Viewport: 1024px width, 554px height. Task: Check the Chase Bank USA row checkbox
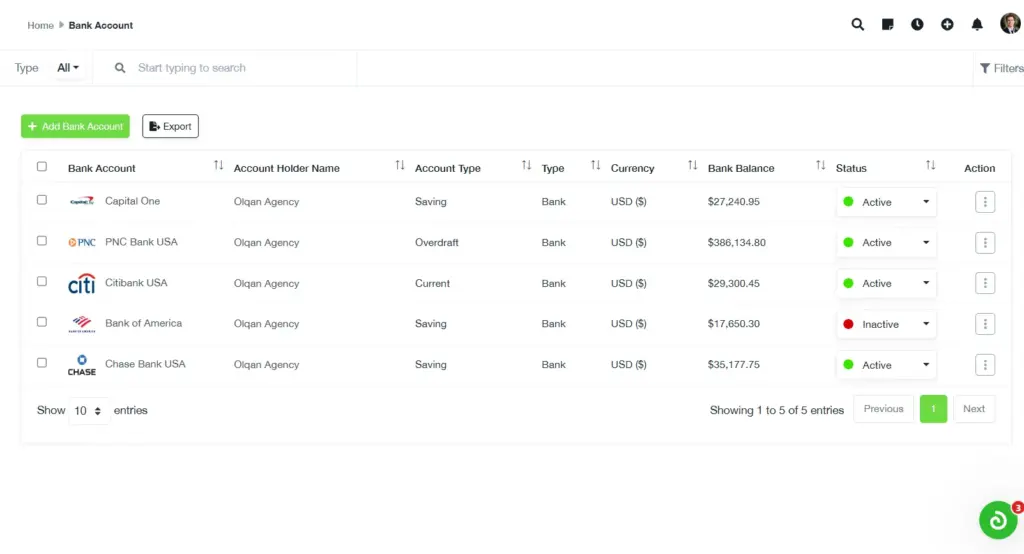(x=42, y=363)
